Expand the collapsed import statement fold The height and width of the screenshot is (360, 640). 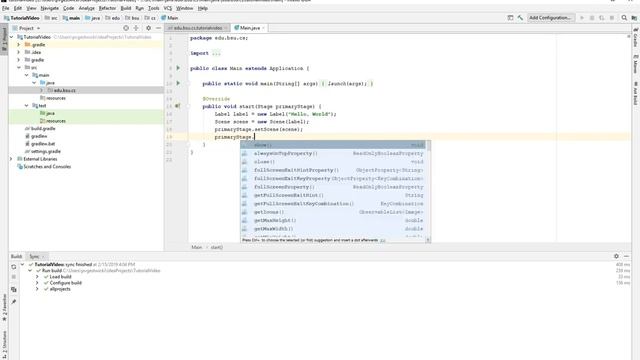tap(216, 53)
